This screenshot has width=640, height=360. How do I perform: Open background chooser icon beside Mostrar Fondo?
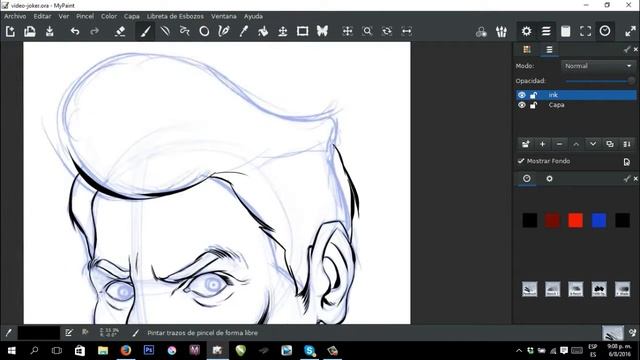[x=627, y=162]
